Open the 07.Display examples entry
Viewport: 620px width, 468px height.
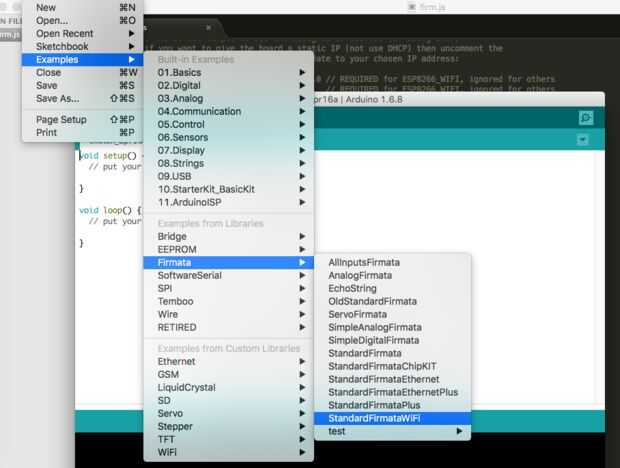pos(229,150)
